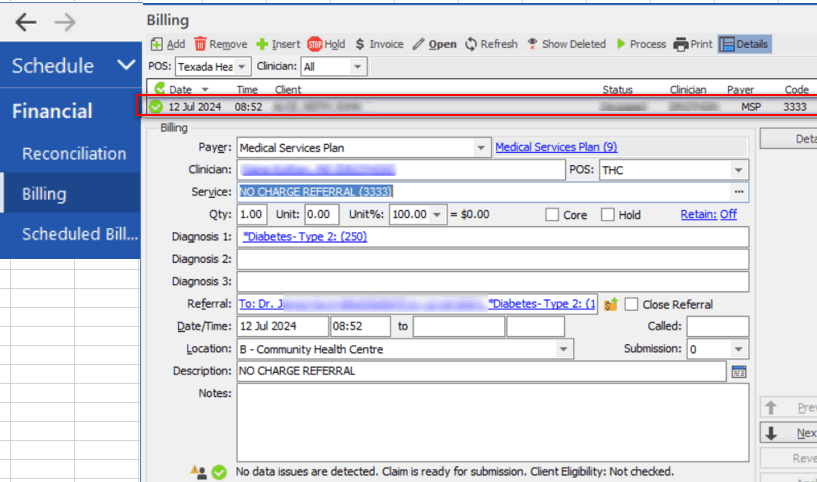
Task: Check the Close Referral box
Action: tap(631, 304)
